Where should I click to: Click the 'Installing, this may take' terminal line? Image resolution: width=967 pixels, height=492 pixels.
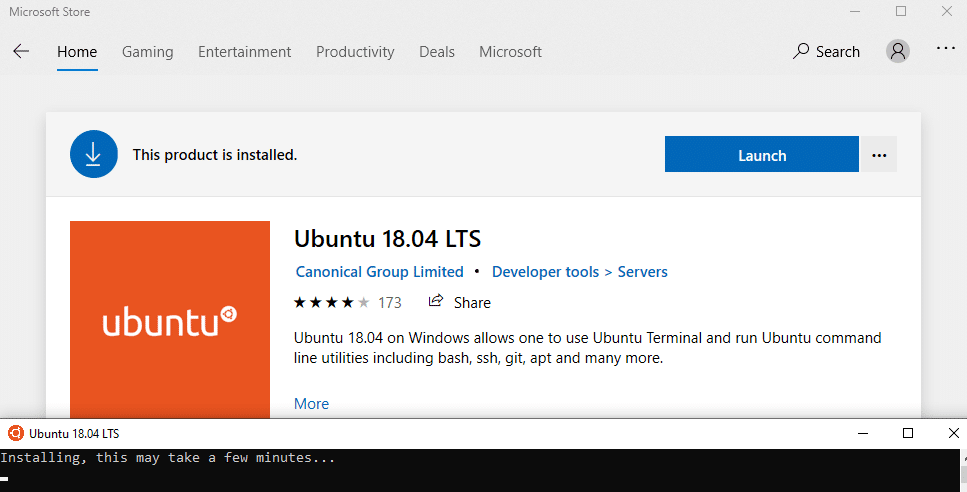(168, 457)
